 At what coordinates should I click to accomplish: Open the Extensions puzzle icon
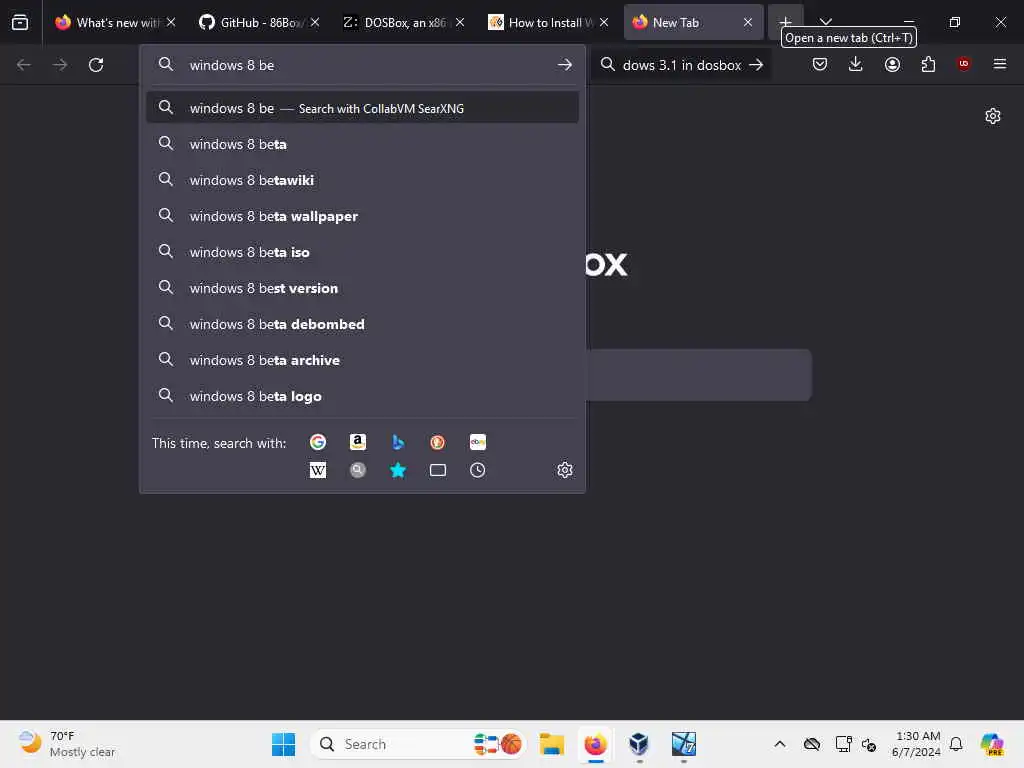(x=928, y=64)
